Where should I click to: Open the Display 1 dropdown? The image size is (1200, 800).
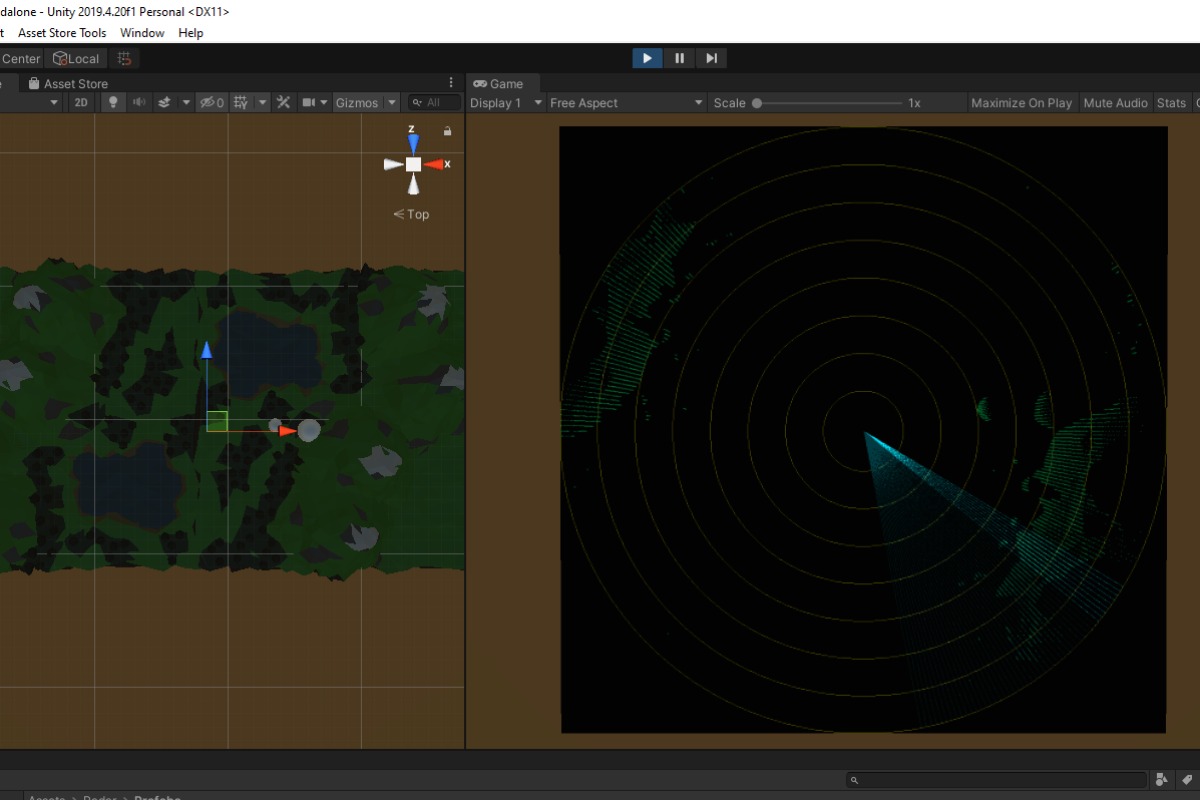point(506,103)
